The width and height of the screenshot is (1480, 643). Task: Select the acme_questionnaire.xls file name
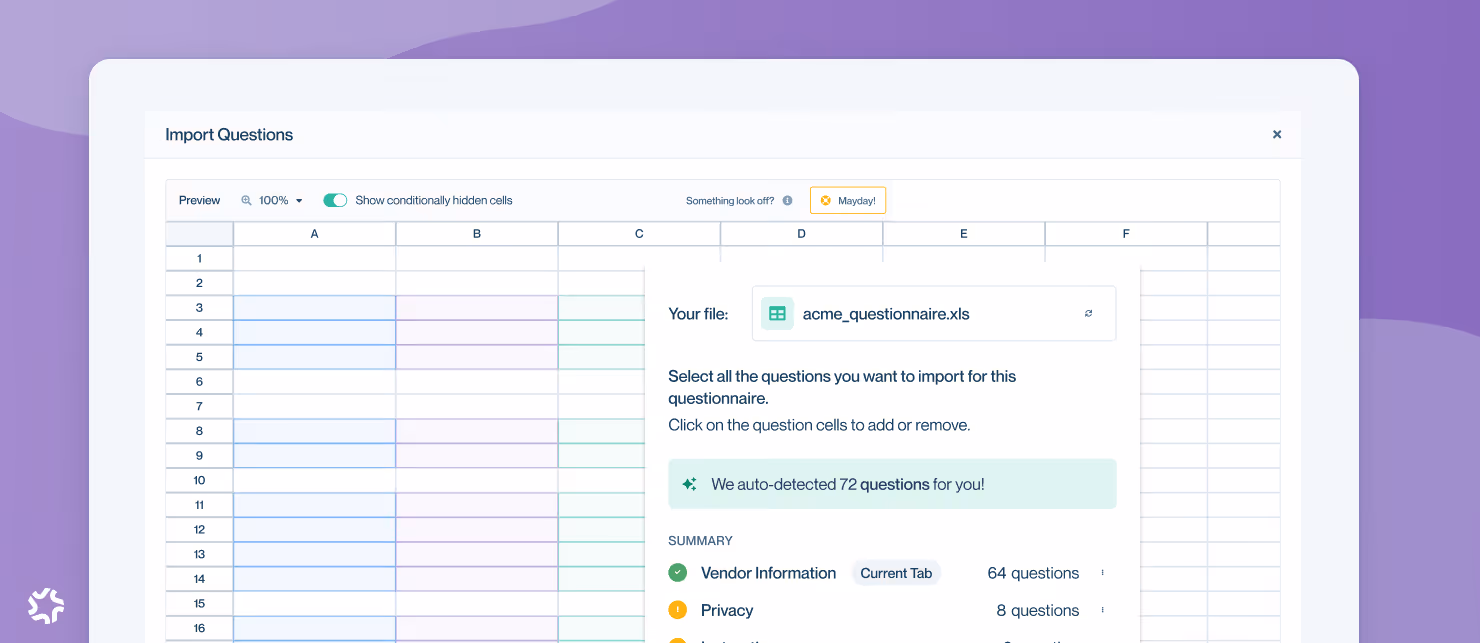pos(886,314)
